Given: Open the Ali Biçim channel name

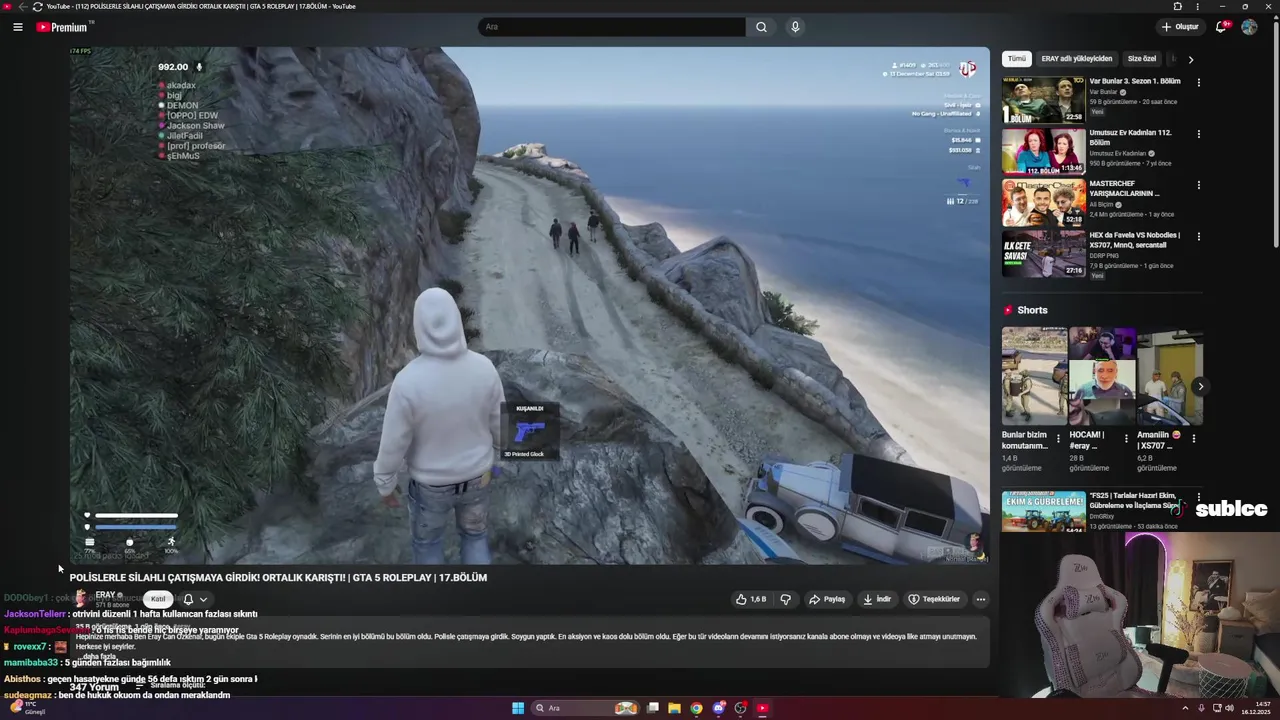Looking at the screenshot, I should 1102,204.
